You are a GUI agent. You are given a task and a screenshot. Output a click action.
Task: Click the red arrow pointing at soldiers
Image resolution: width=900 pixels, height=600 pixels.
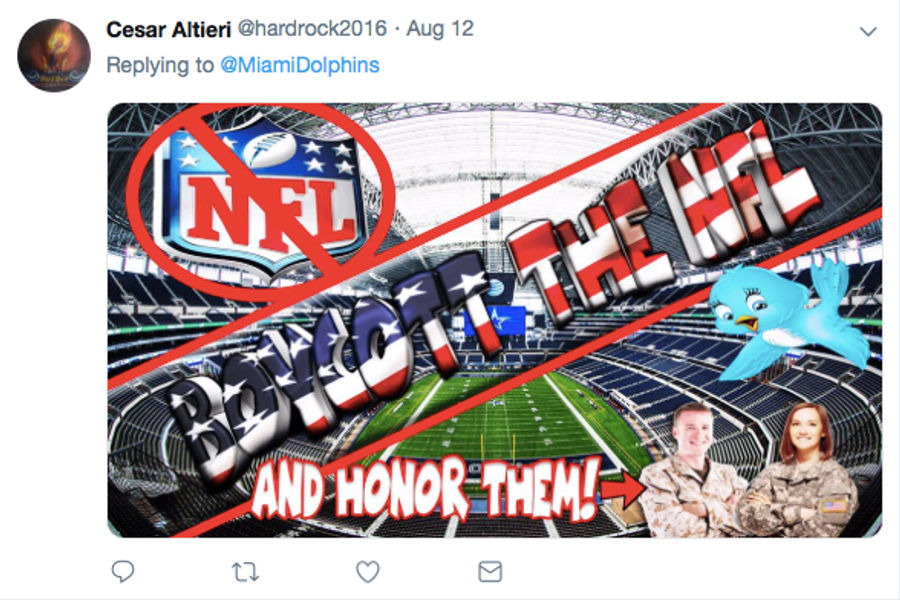pos(624,490)
